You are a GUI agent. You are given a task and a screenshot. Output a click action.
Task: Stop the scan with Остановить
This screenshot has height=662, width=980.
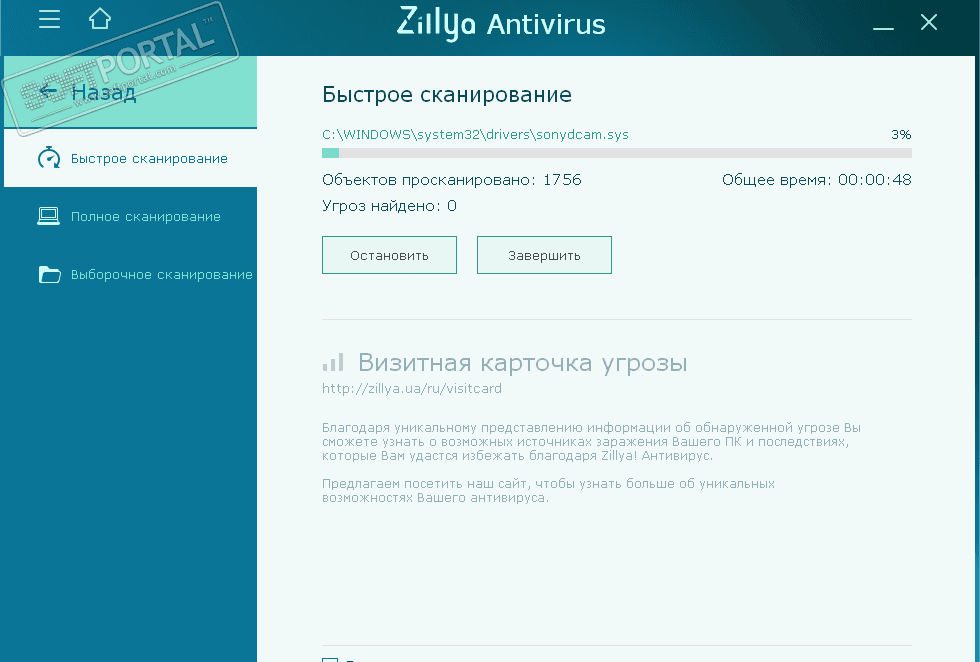coord(389,255)
